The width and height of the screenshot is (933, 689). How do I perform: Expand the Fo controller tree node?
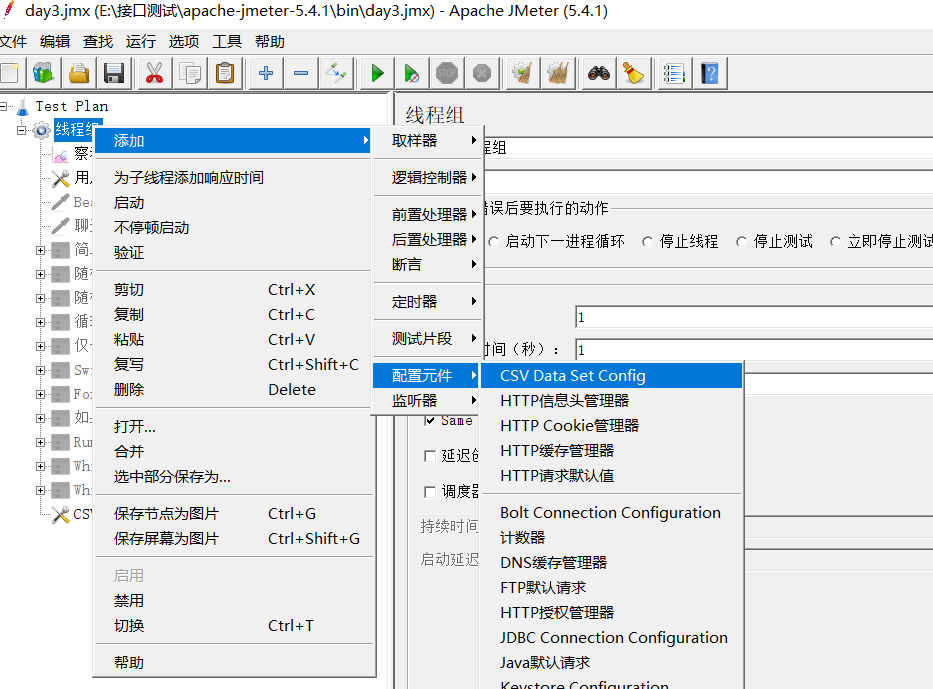pos(40,394)
